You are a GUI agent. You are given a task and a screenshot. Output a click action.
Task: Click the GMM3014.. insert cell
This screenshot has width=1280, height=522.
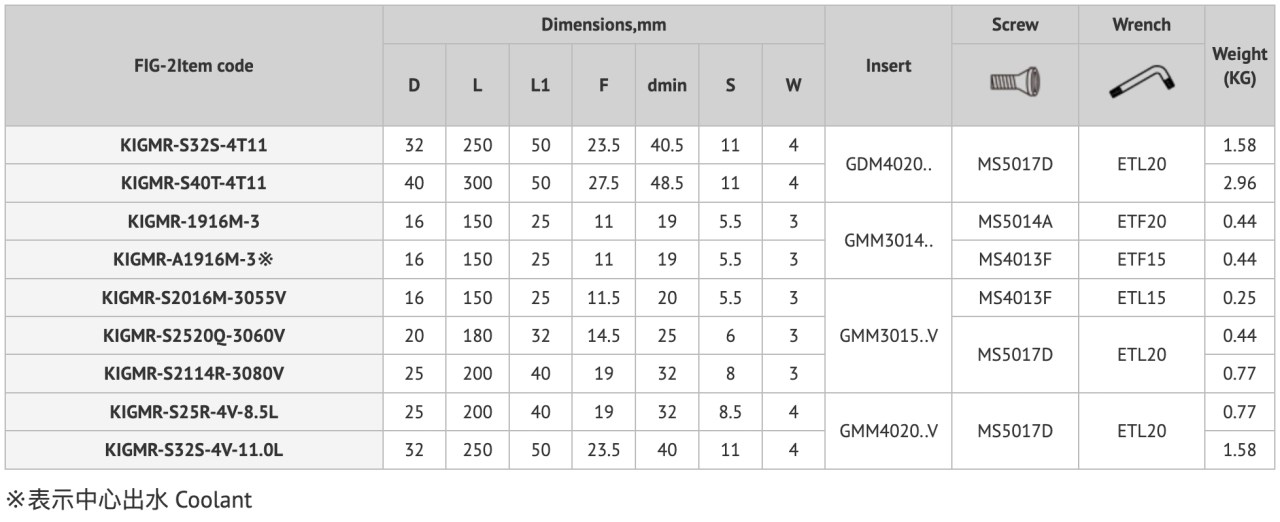pyautogui.click(x=888, y=241)
